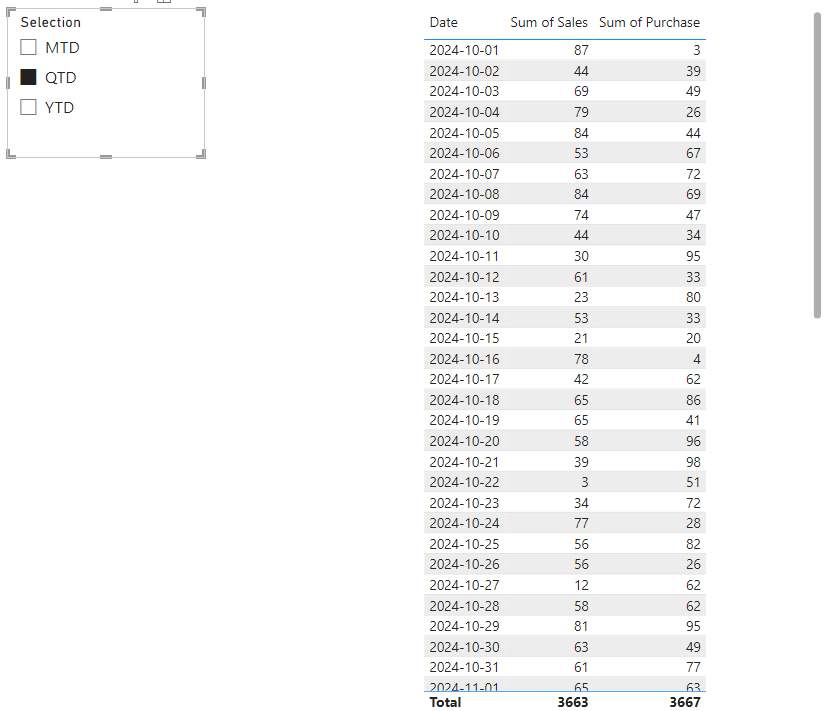Select the 2024-10-06 date cell
The width and height of the screenshot is (839, 711).
tap(464, 154)
